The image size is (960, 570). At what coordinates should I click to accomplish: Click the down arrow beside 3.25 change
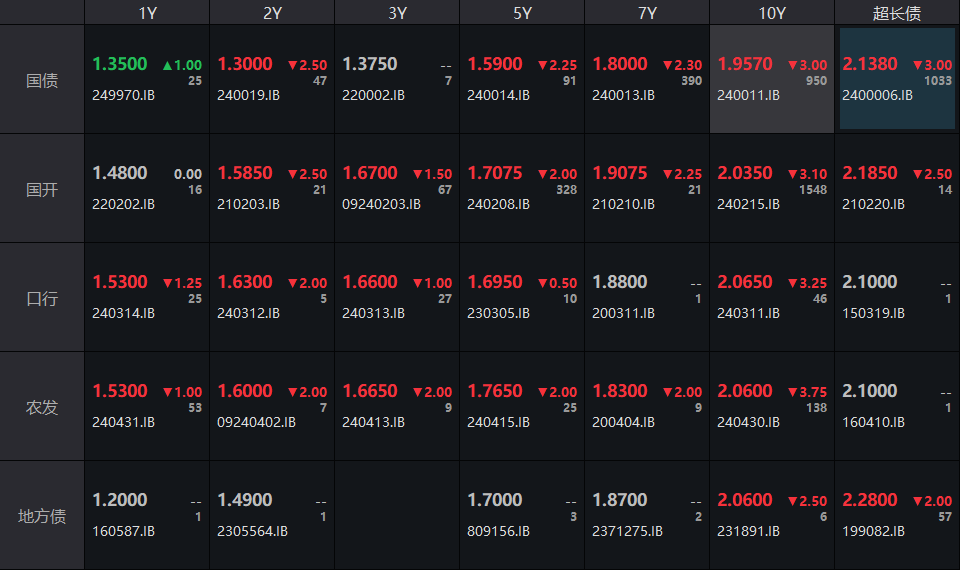click(x=793, y=283)
